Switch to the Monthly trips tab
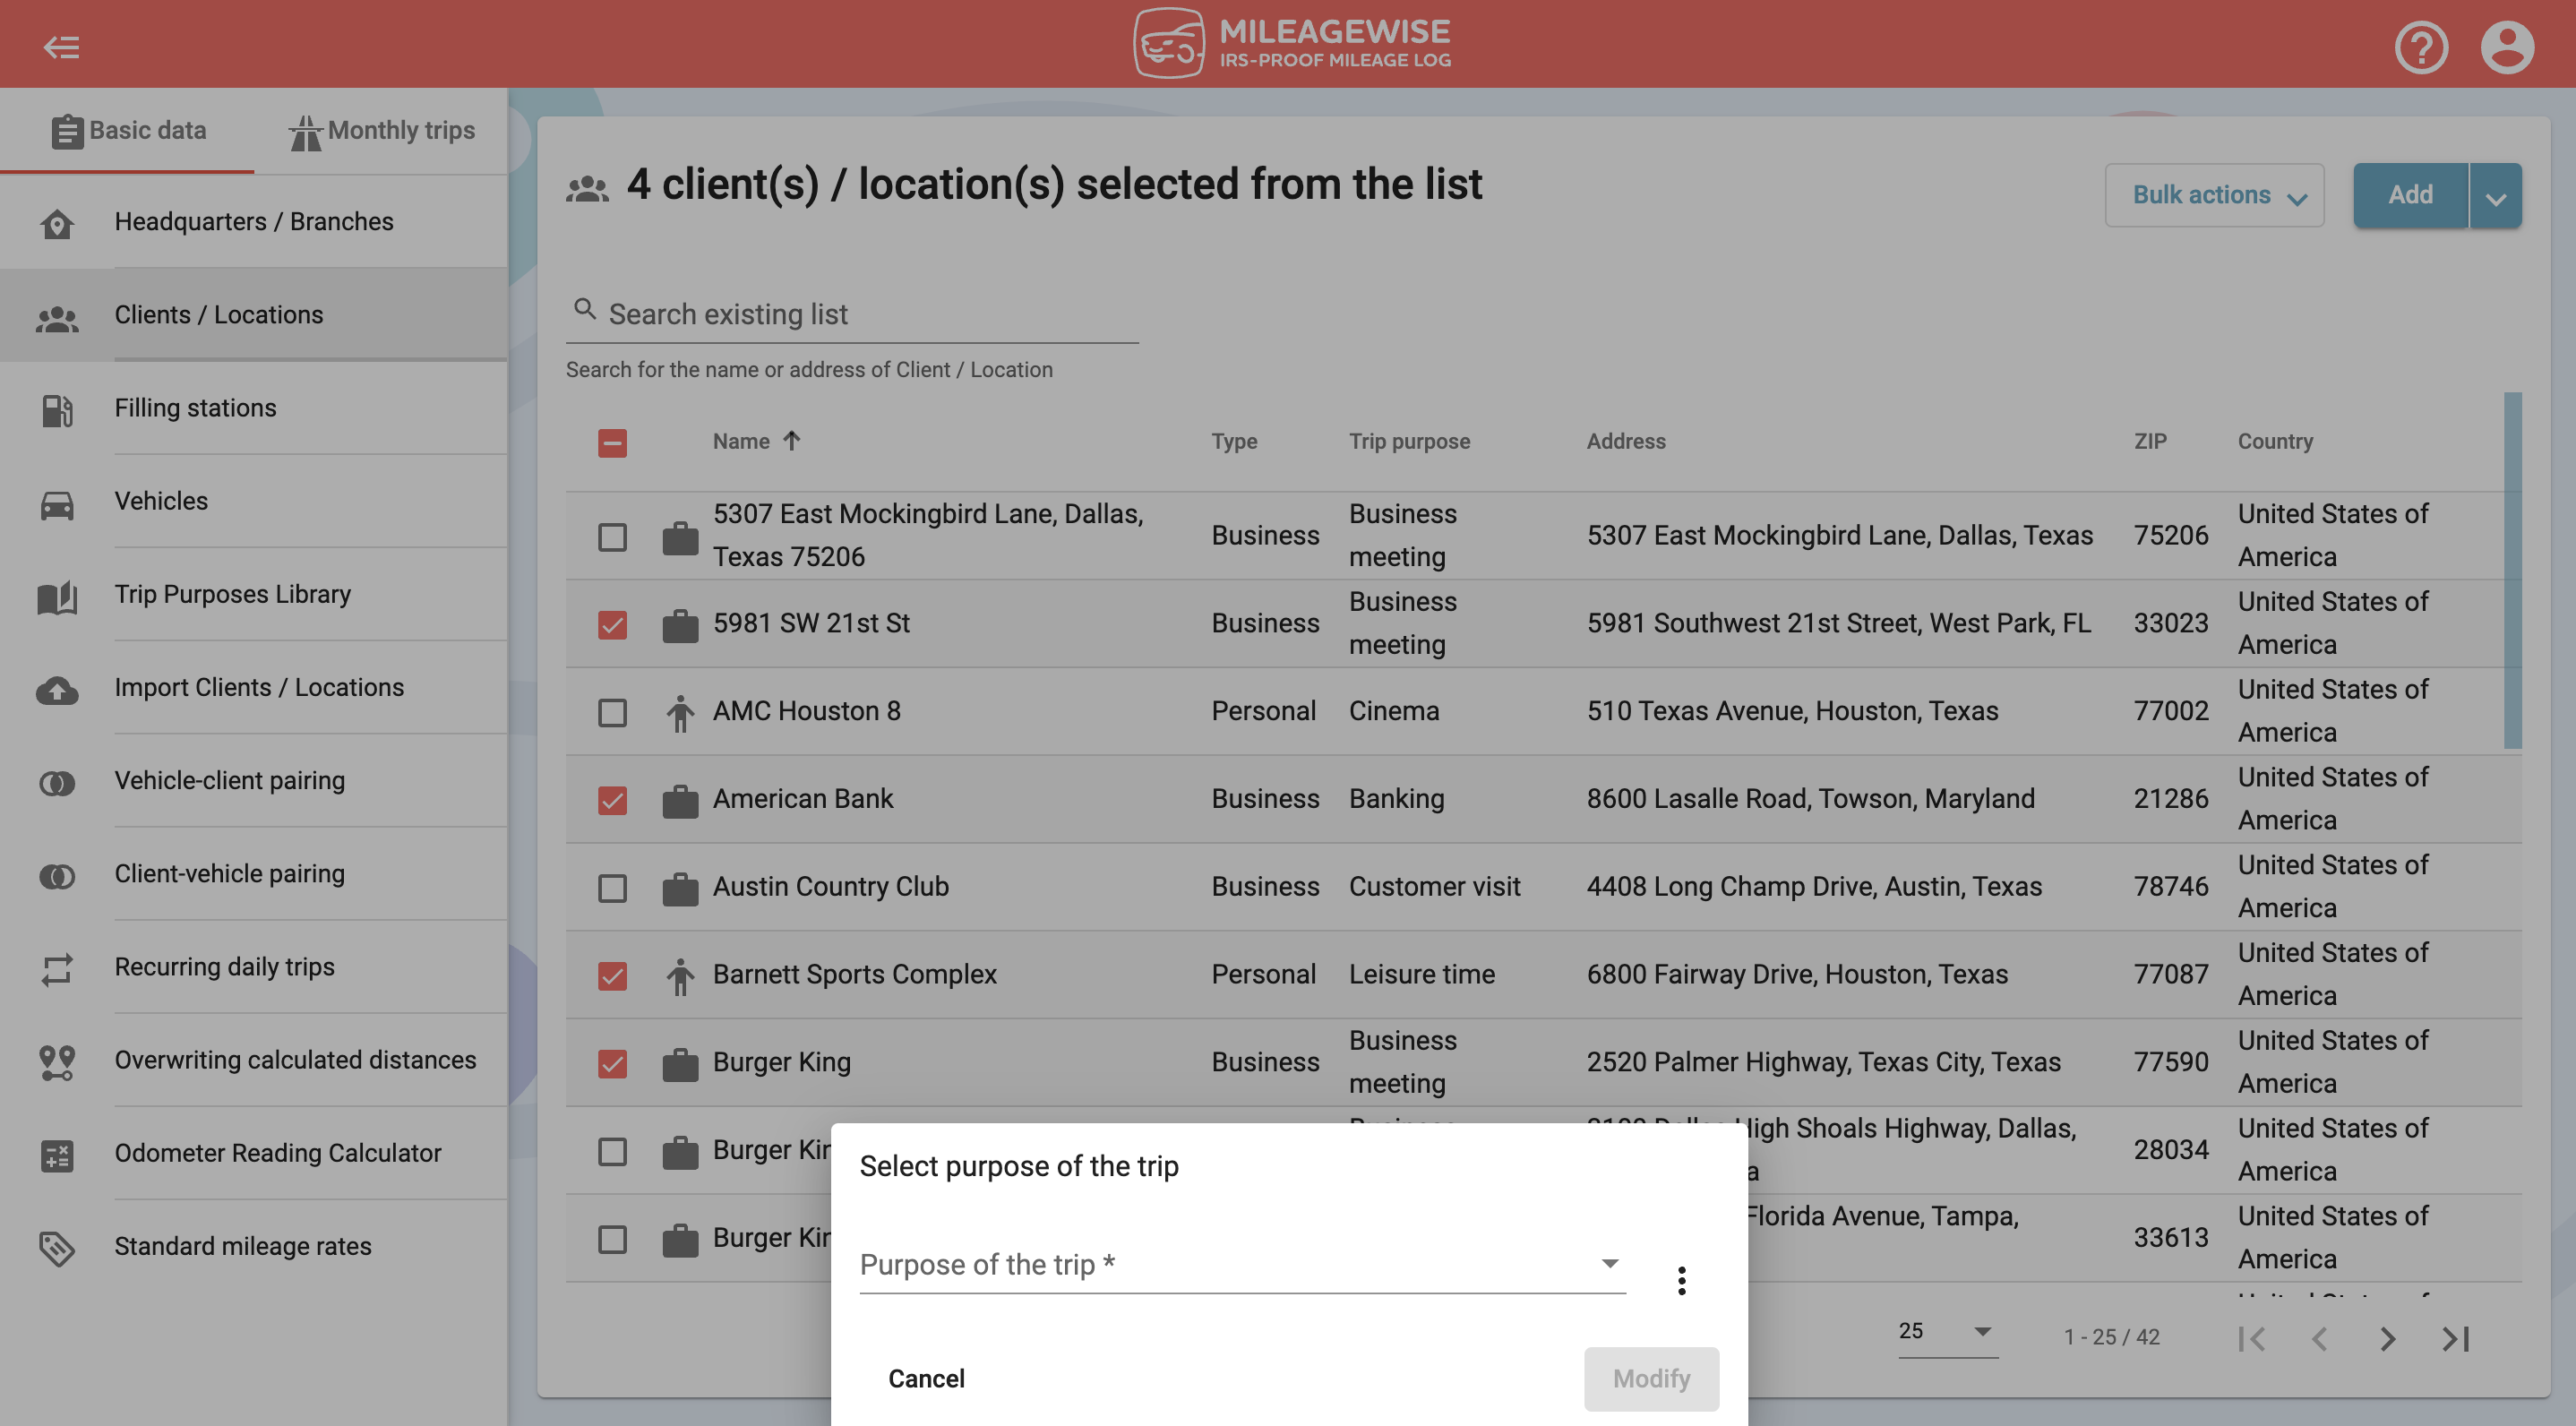The width and height of the screenshot is (2576, 1426). 381,131
